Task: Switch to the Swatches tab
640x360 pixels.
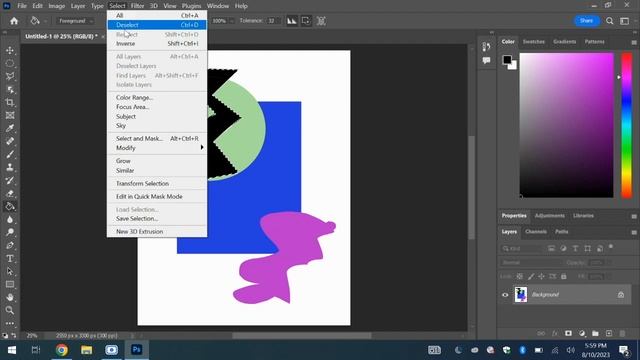Action: (533, 42)
